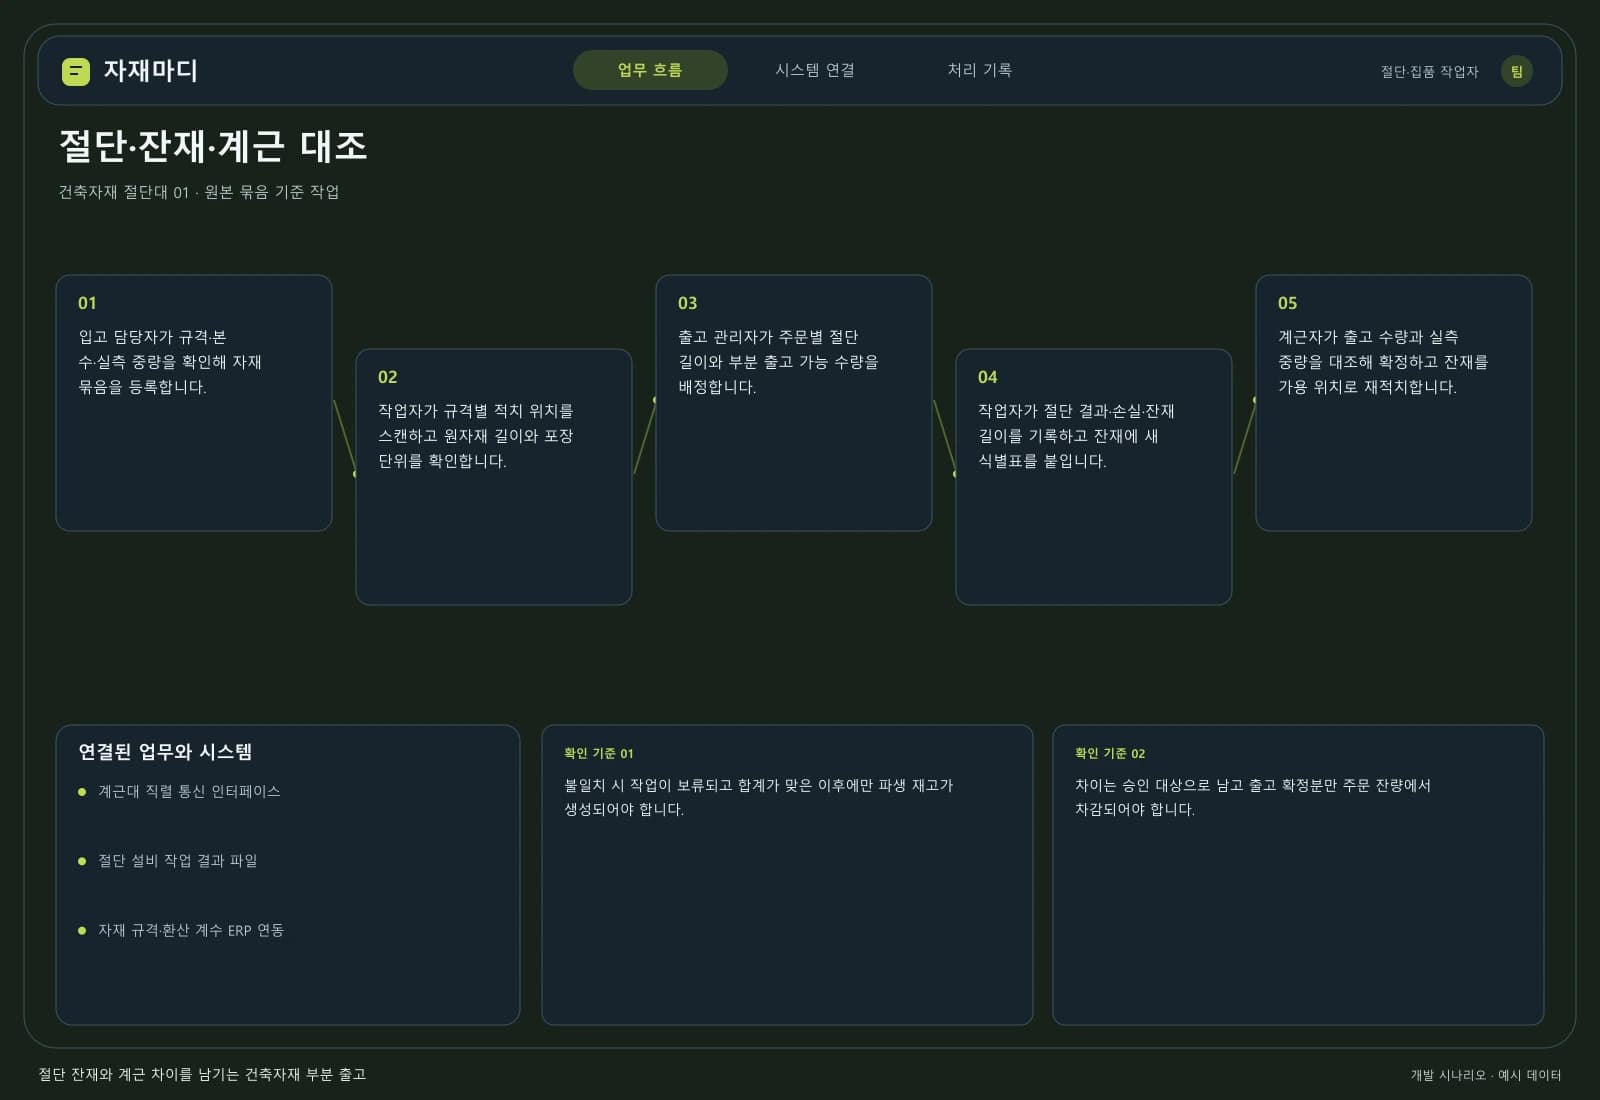Open the 업무 흐름 tab
The height and width of the screenshot is (1100, 1600).
click(650, 70)
